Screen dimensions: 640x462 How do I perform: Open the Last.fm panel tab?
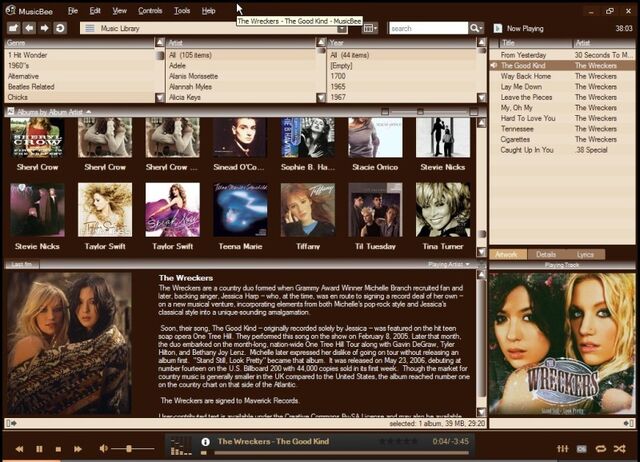tap(22, 264)
